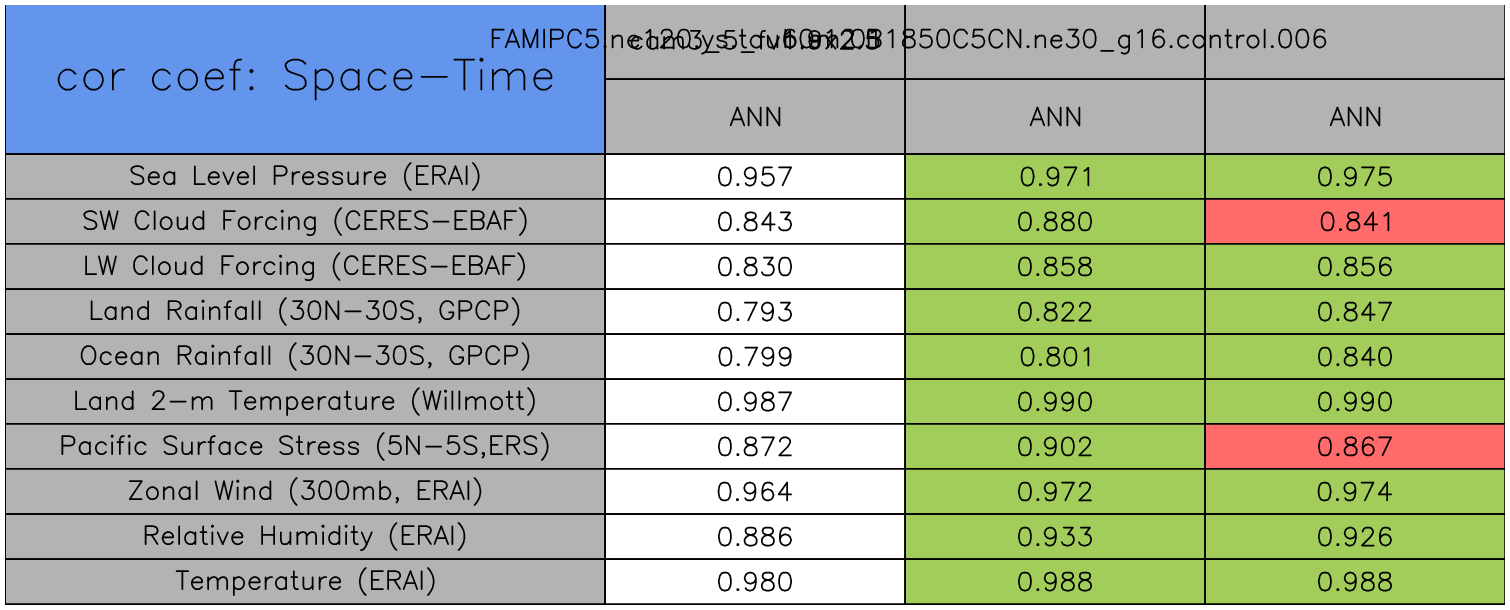Select the LW Cloud Forcing (CERES-EBAF) label

(x=305, y=267)
